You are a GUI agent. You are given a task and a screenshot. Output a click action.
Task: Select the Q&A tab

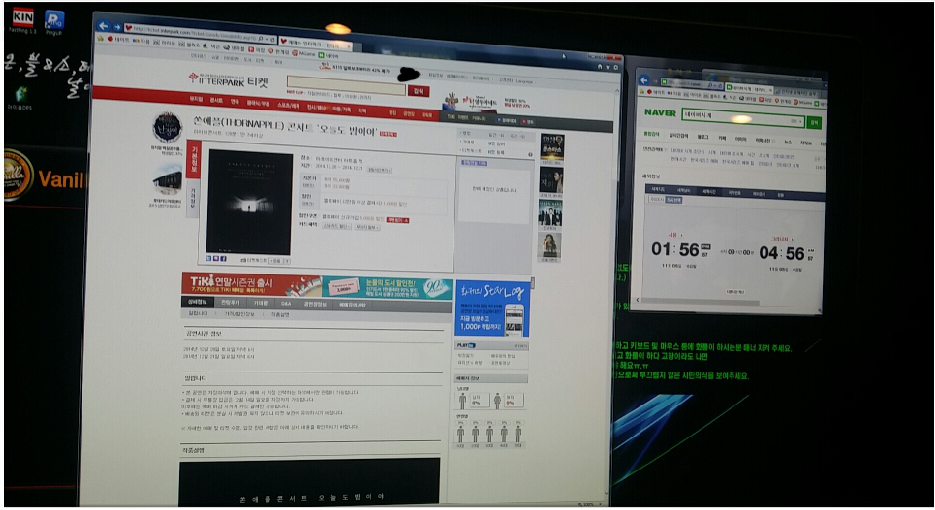click(287, 302)
